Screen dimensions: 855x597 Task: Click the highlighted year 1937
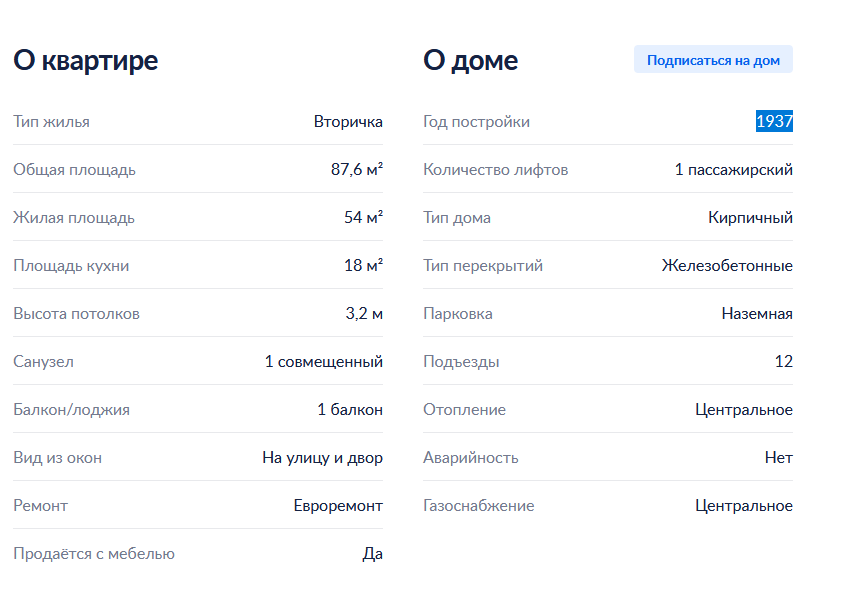(x=774, y=122)
